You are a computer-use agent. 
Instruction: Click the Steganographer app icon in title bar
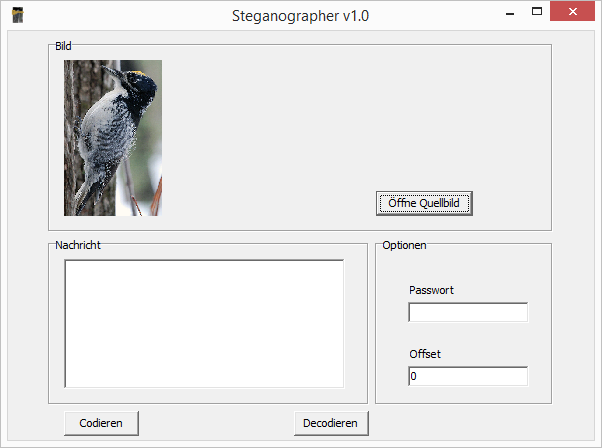click(18, 15)
